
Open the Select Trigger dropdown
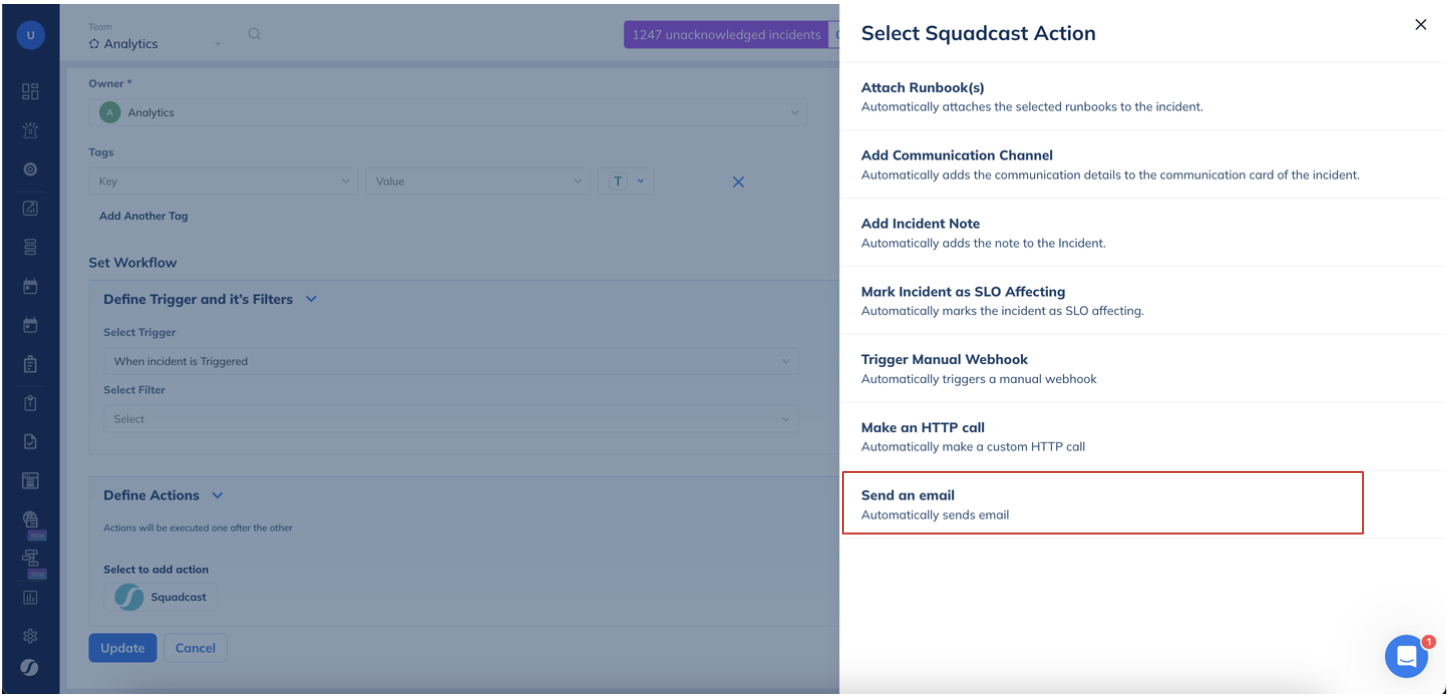(451, 361)
